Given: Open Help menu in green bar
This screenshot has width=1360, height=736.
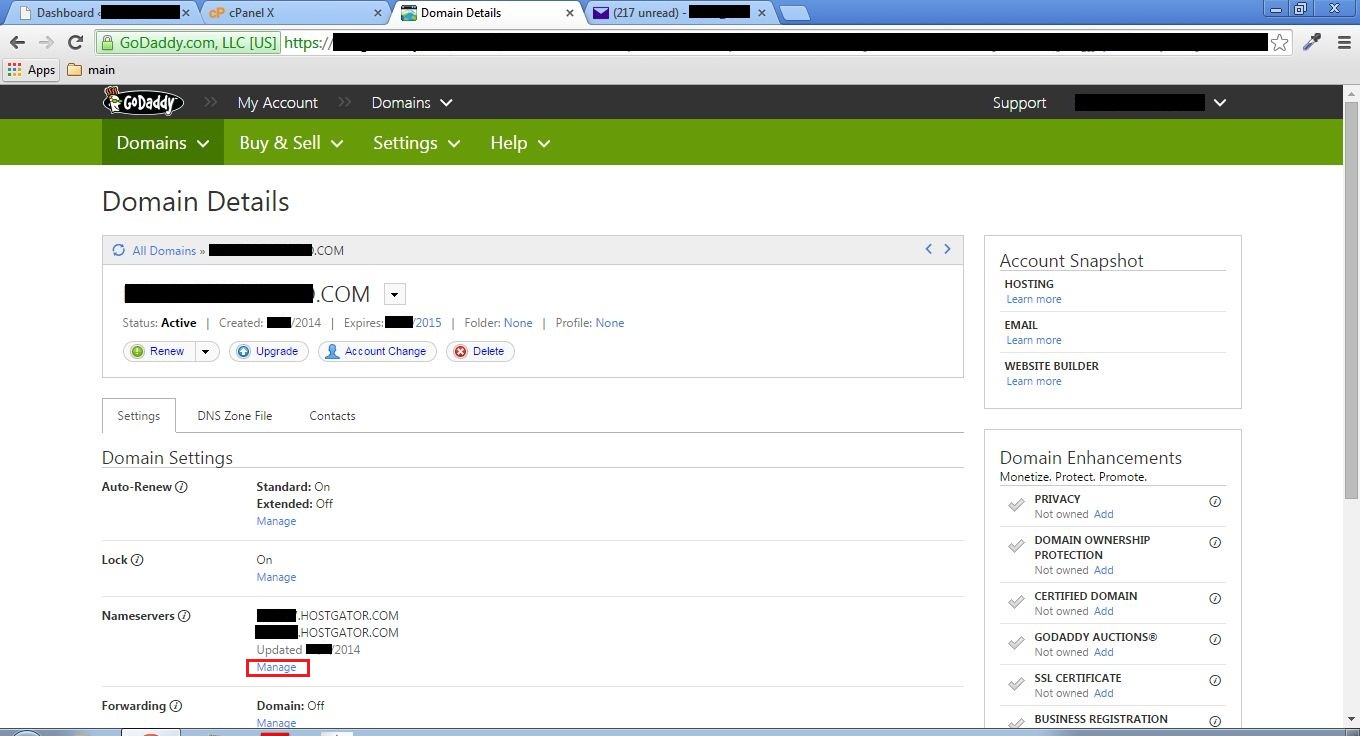Looking at the screenshot, I should click(520, 143).
